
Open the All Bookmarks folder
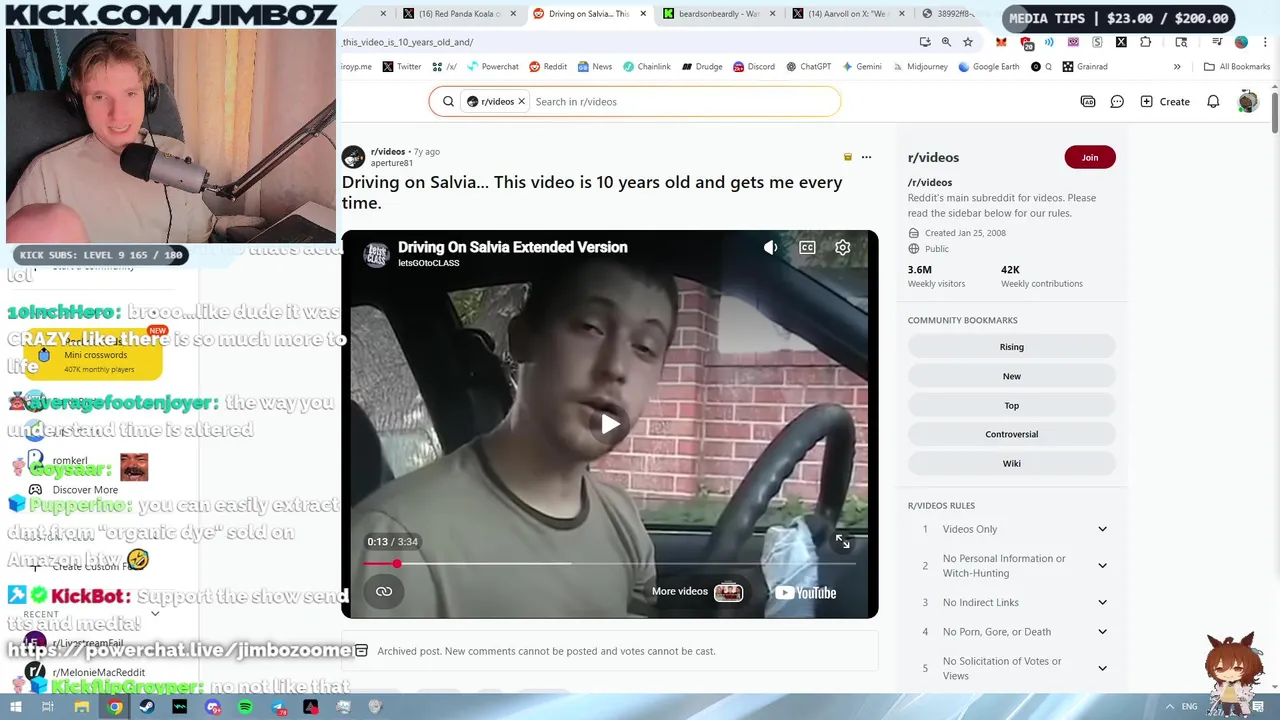pyautogui.click(x=1237, y=67)
